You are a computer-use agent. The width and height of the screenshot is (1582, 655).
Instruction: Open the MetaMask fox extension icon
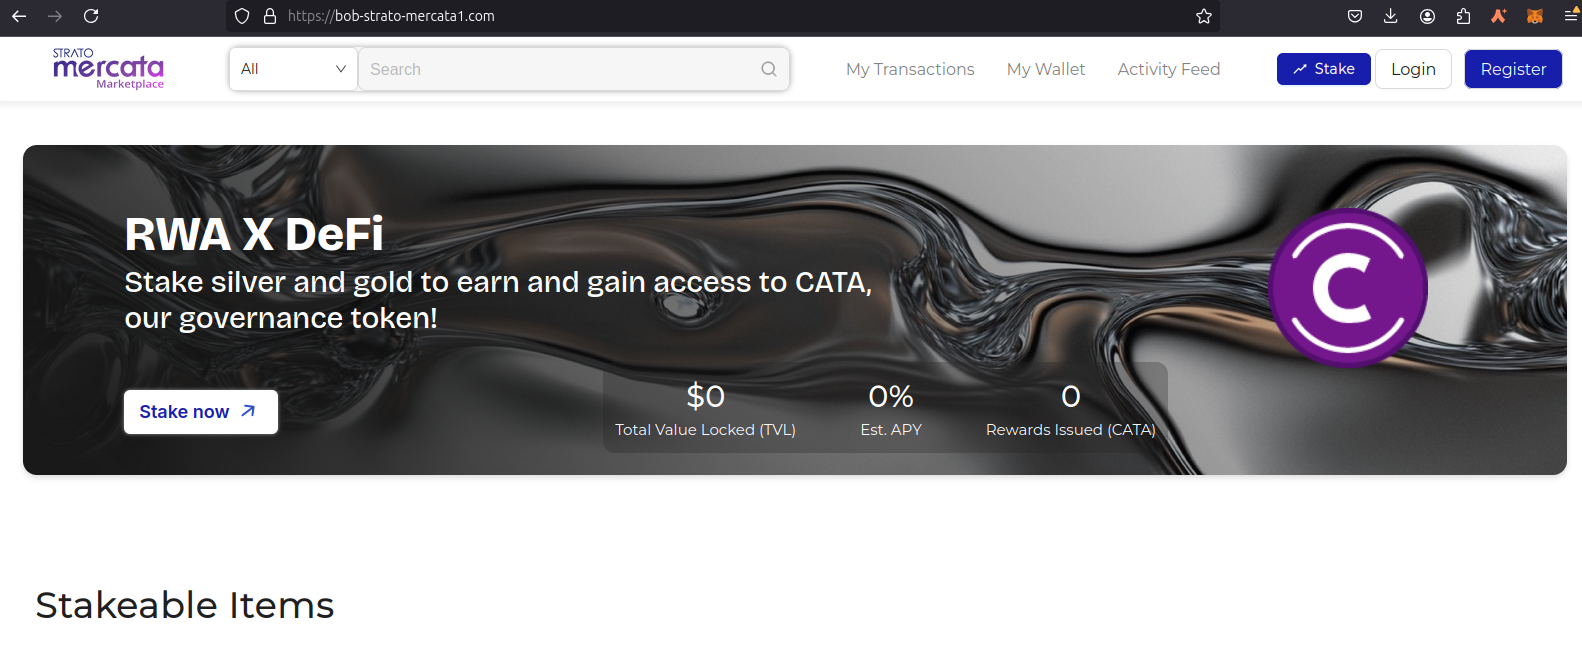click(x=1535, y=16)
